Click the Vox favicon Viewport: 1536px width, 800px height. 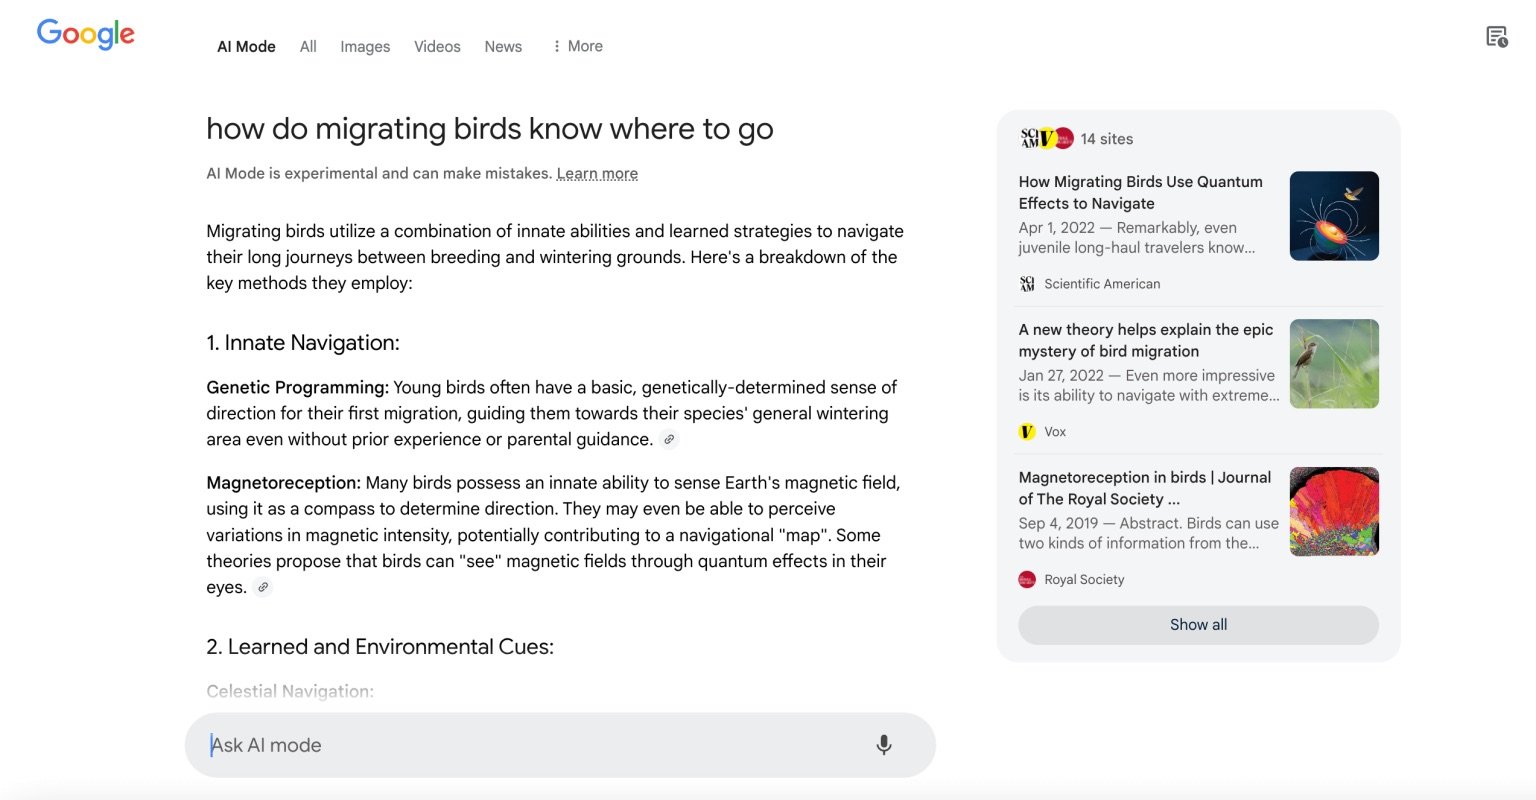coord(1027,432)
